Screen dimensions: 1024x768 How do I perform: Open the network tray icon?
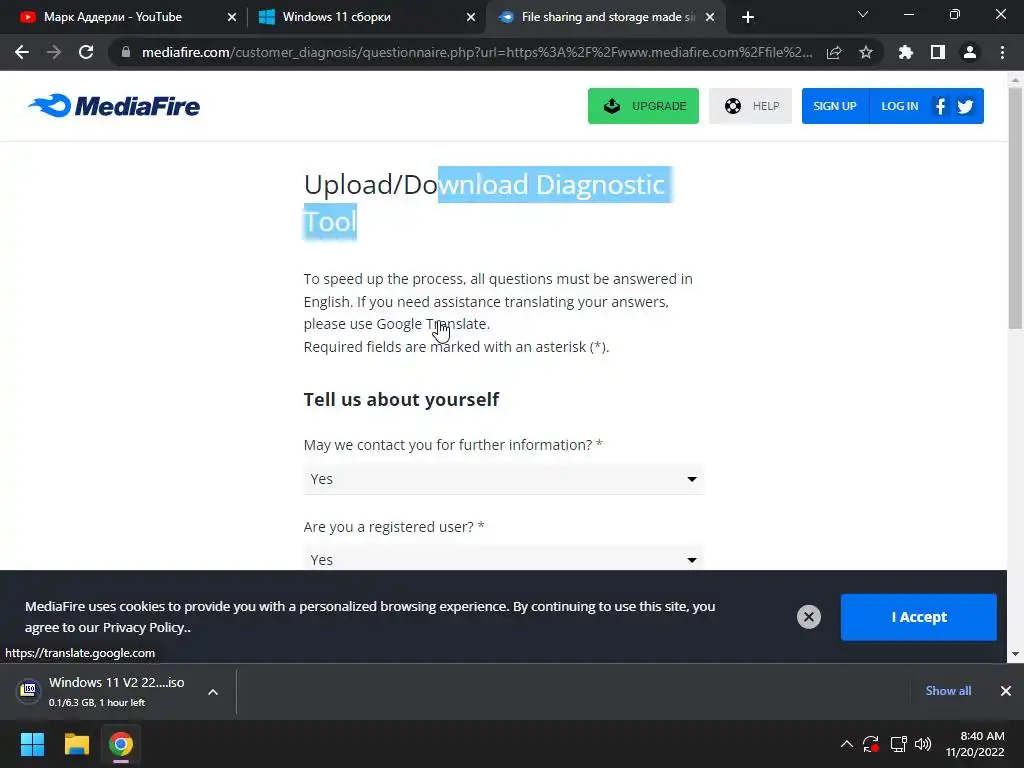pyautogui.click(x=898, y=744)
